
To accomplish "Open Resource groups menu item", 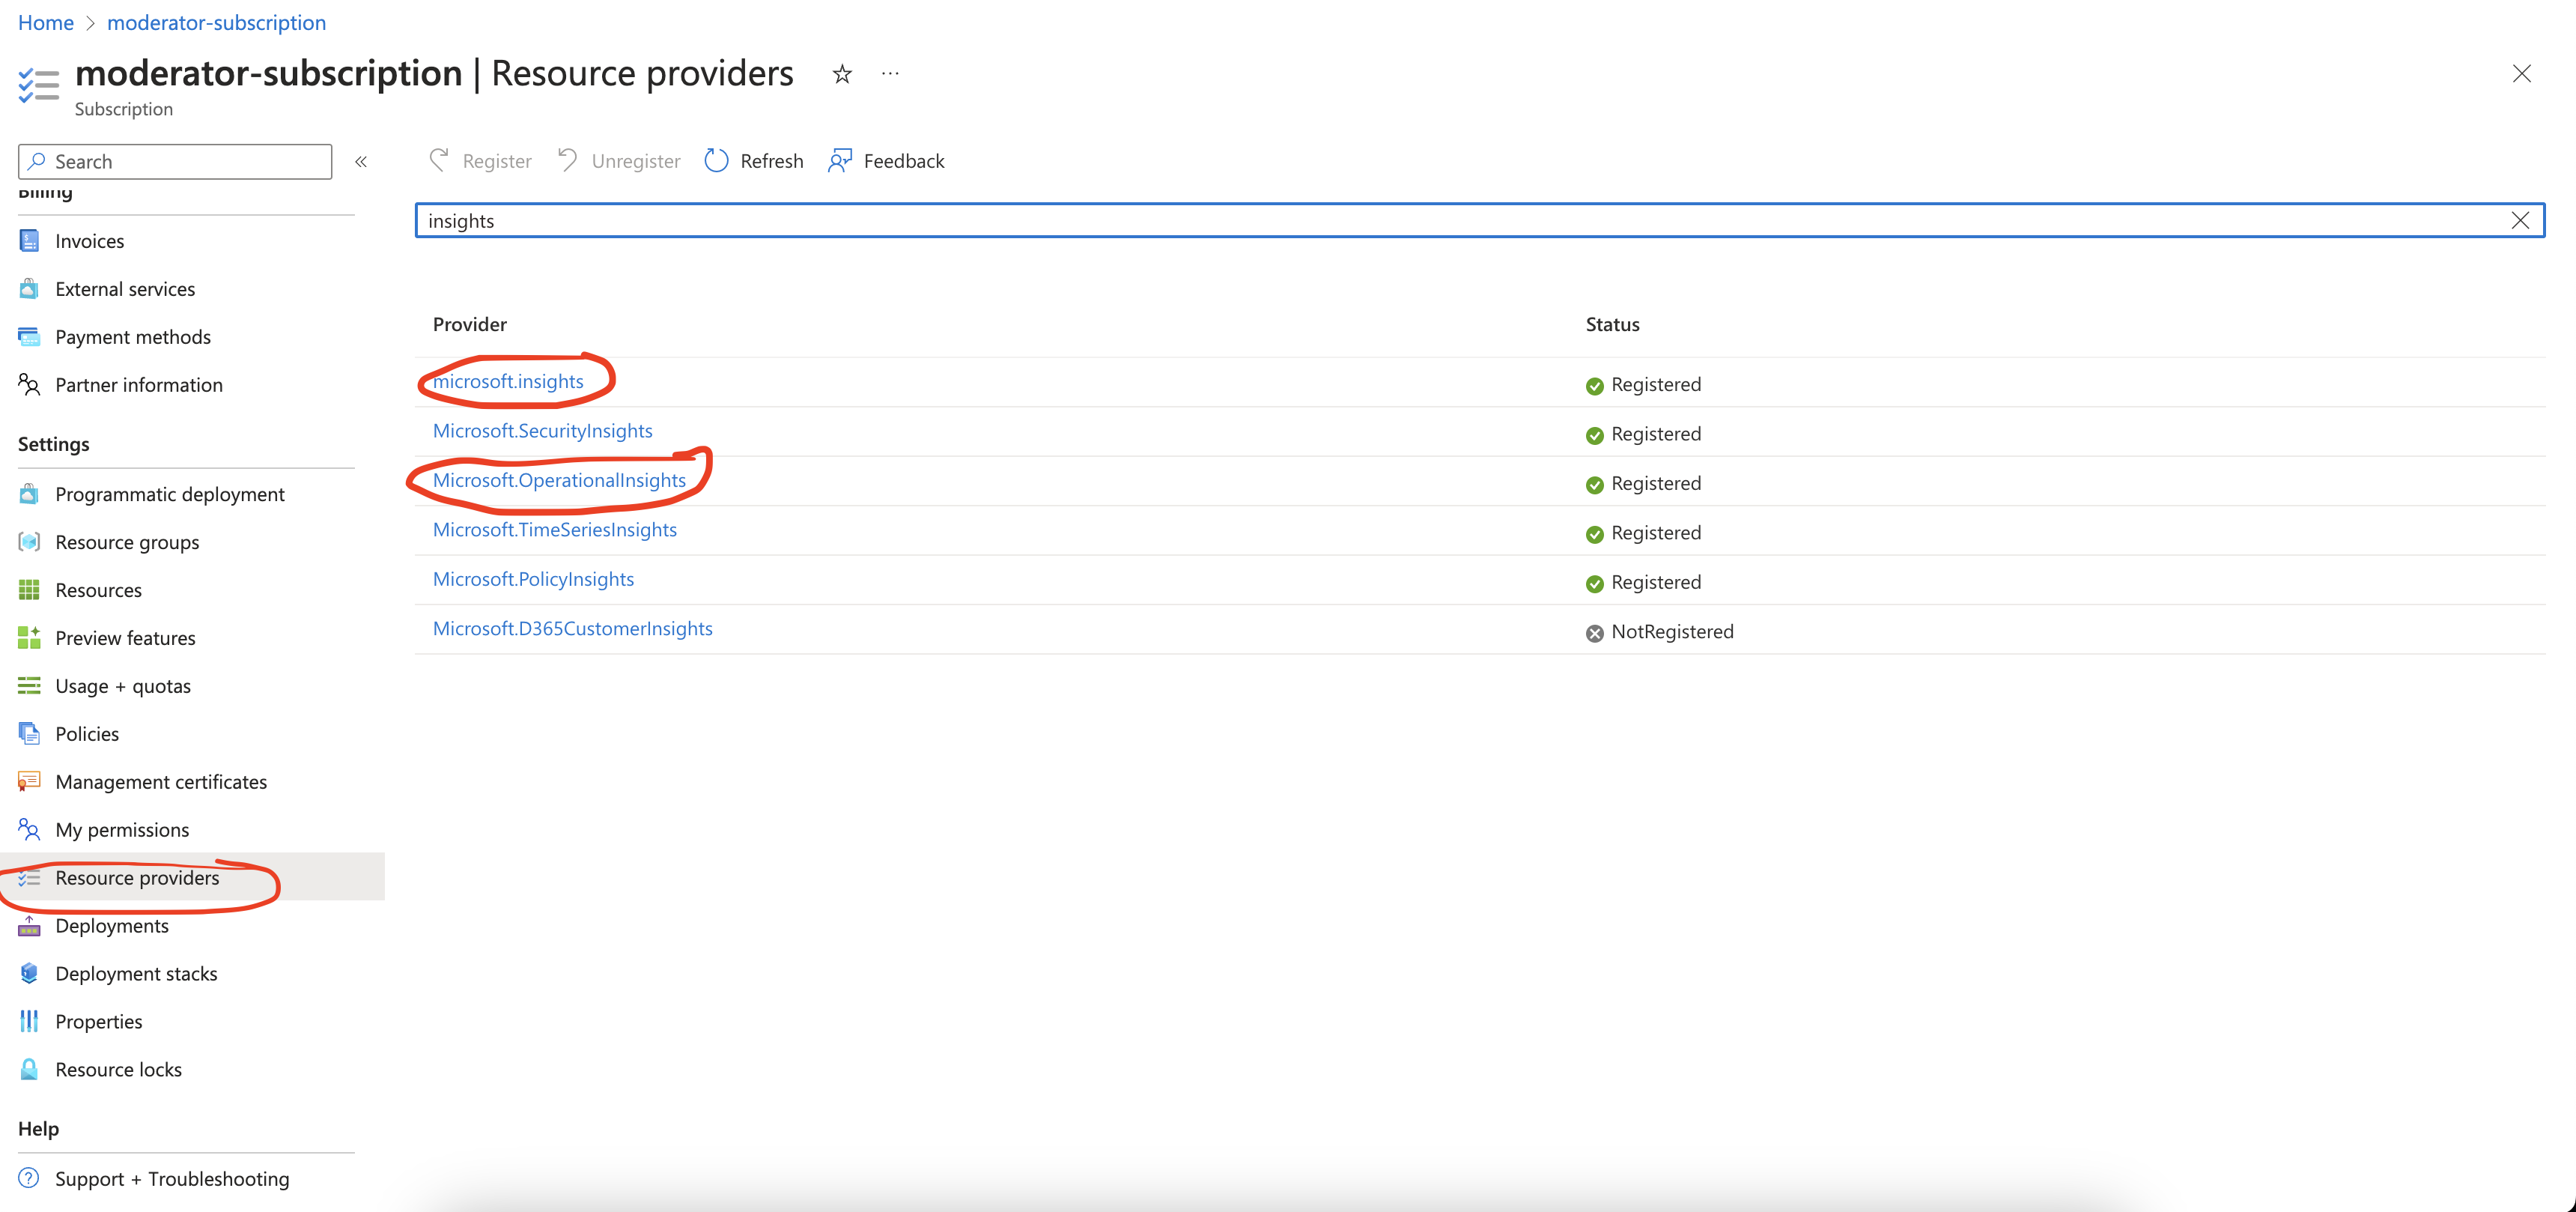I will coord(127,542).
